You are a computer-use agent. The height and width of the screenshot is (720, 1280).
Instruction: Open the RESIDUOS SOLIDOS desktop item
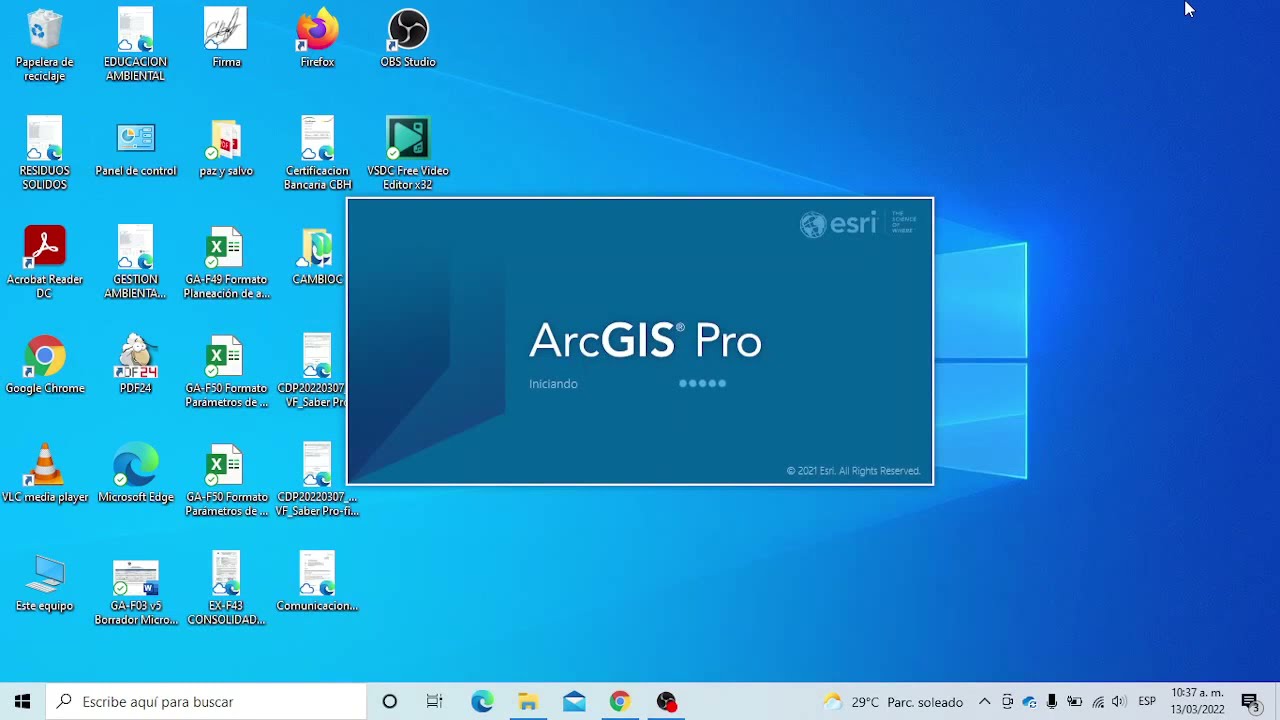(45, 153)
